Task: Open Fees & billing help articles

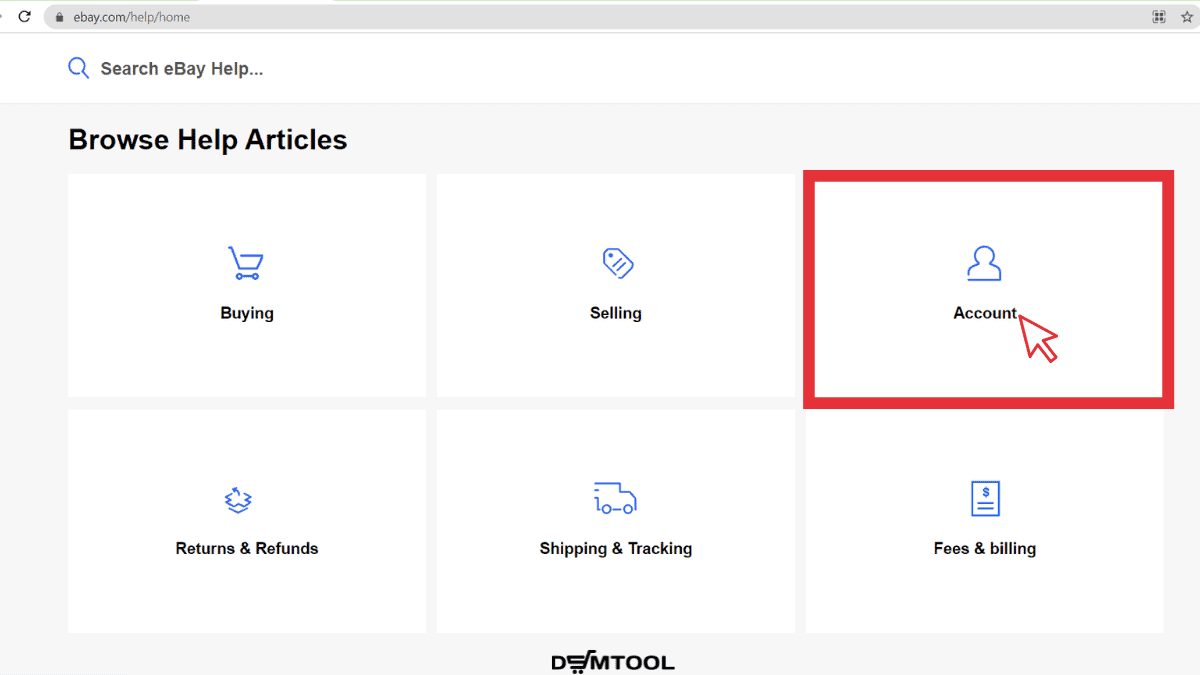Action: 985,521
